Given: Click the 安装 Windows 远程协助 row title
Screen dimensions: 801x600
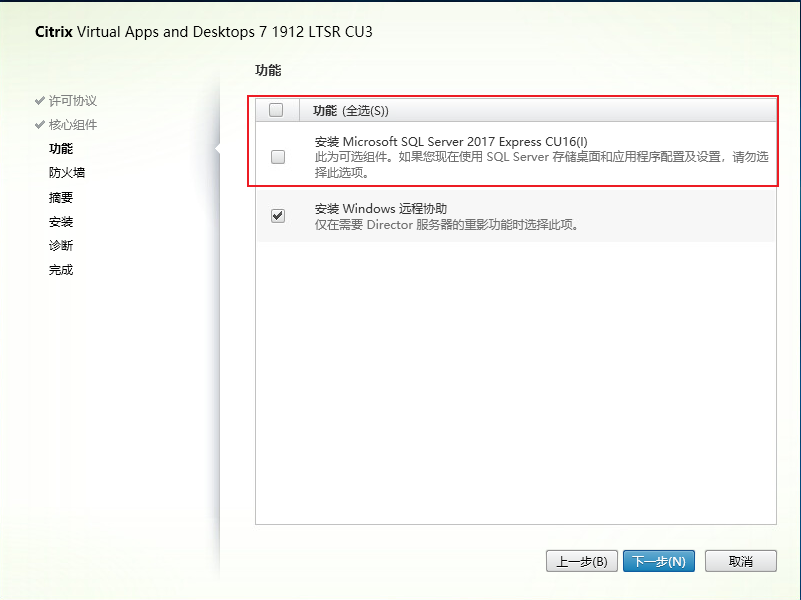Looking at the screenshot, I should pos(380,209).
